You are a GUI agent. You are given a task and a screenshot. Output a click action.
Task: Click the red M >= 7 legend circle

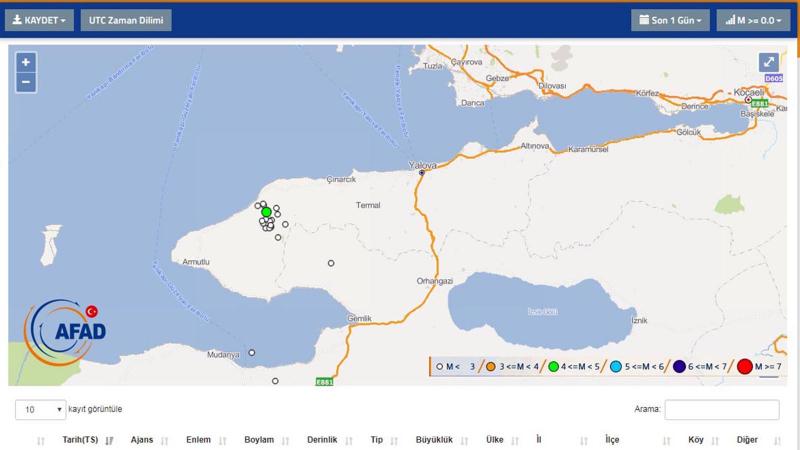pyautogui.click(x=744, y=367)
